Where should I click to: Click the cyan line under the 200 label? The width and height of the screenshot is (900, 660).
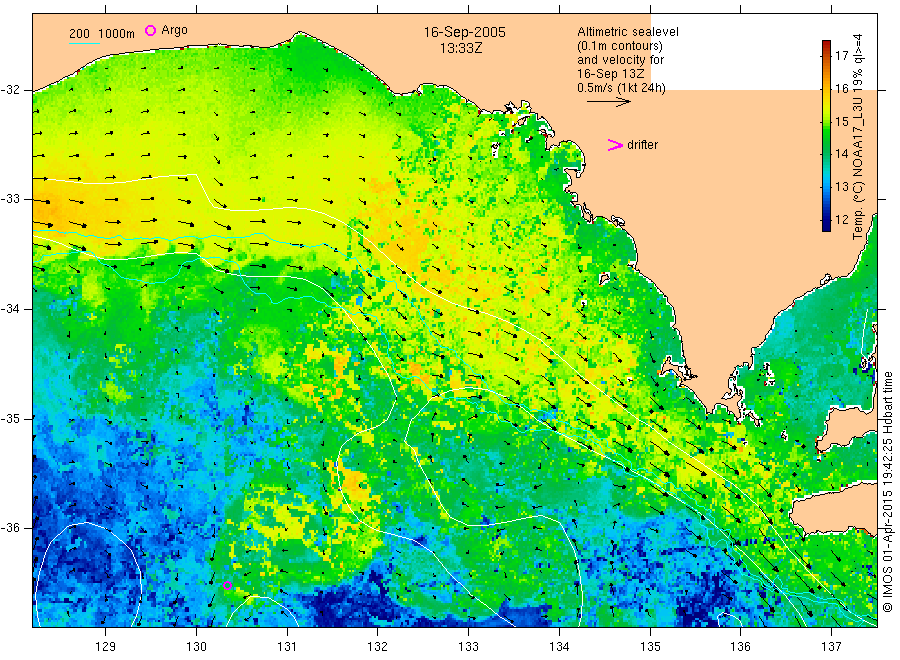[x=84, y=43]
